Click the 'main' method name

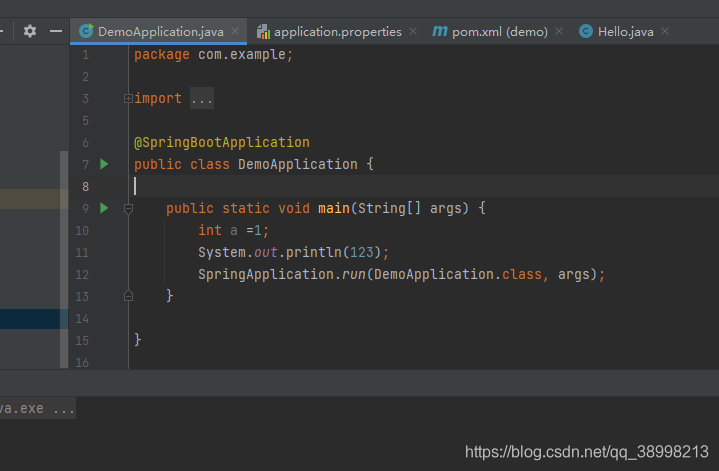[x=334, y=209]
